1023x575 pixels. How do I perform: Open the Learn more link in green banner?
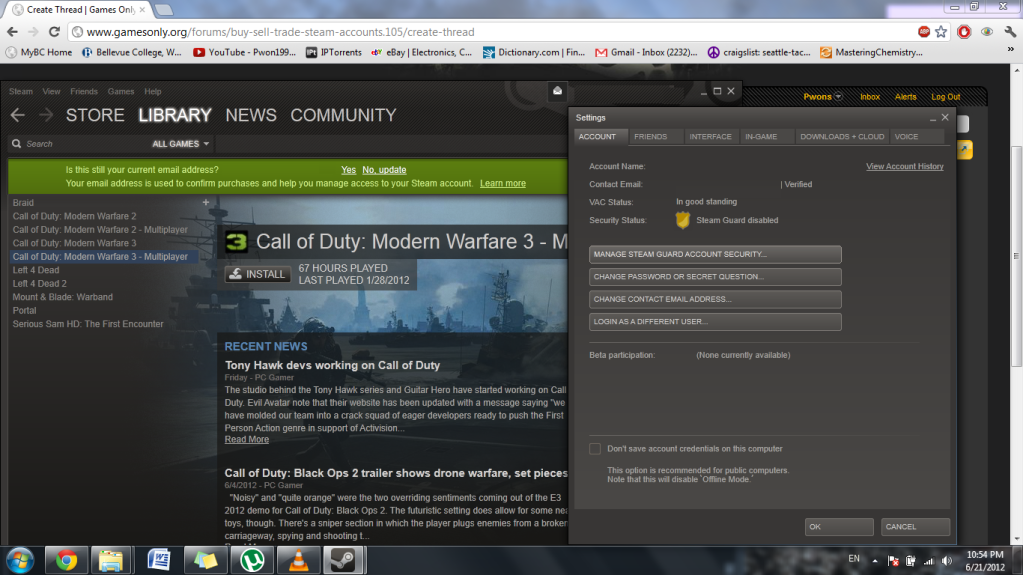point(503,183)
